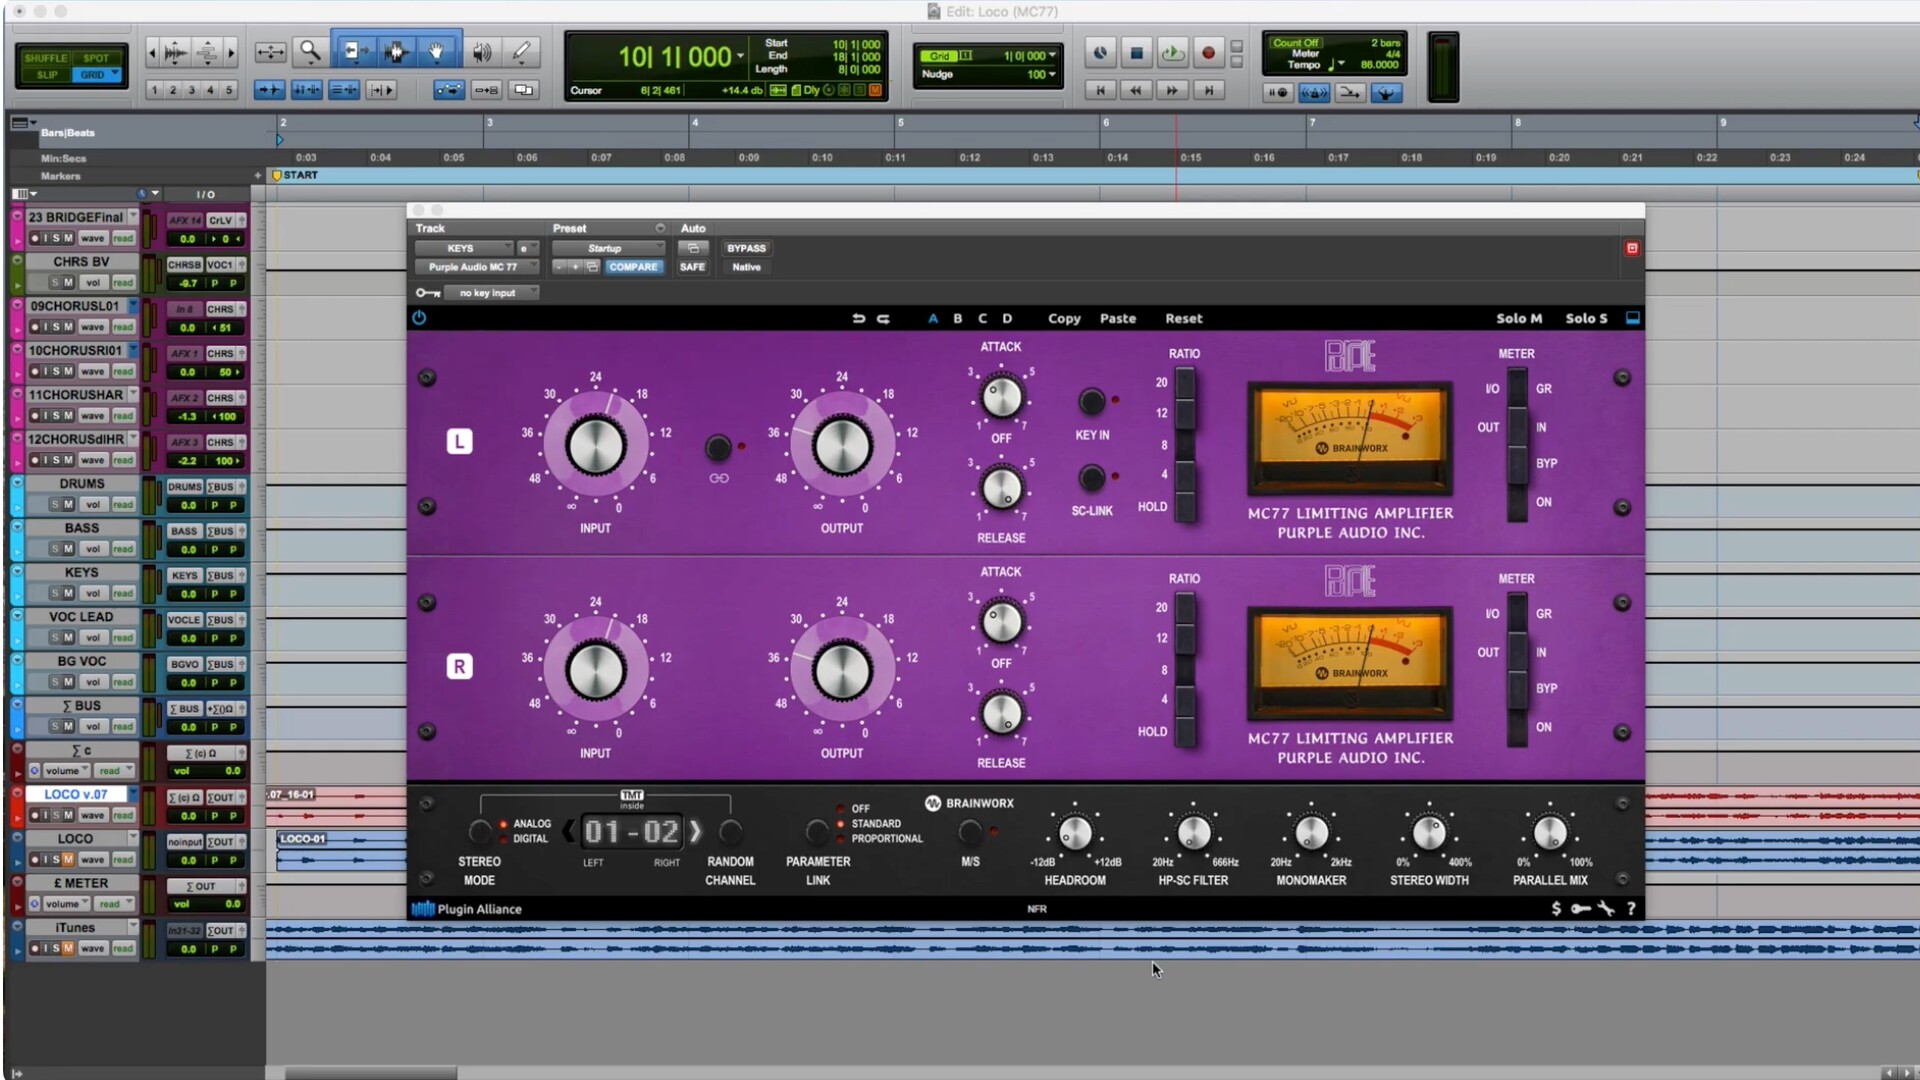Toggle KEY IN on left channel
This screenshot has width=1920, height=1080.
1092,401
